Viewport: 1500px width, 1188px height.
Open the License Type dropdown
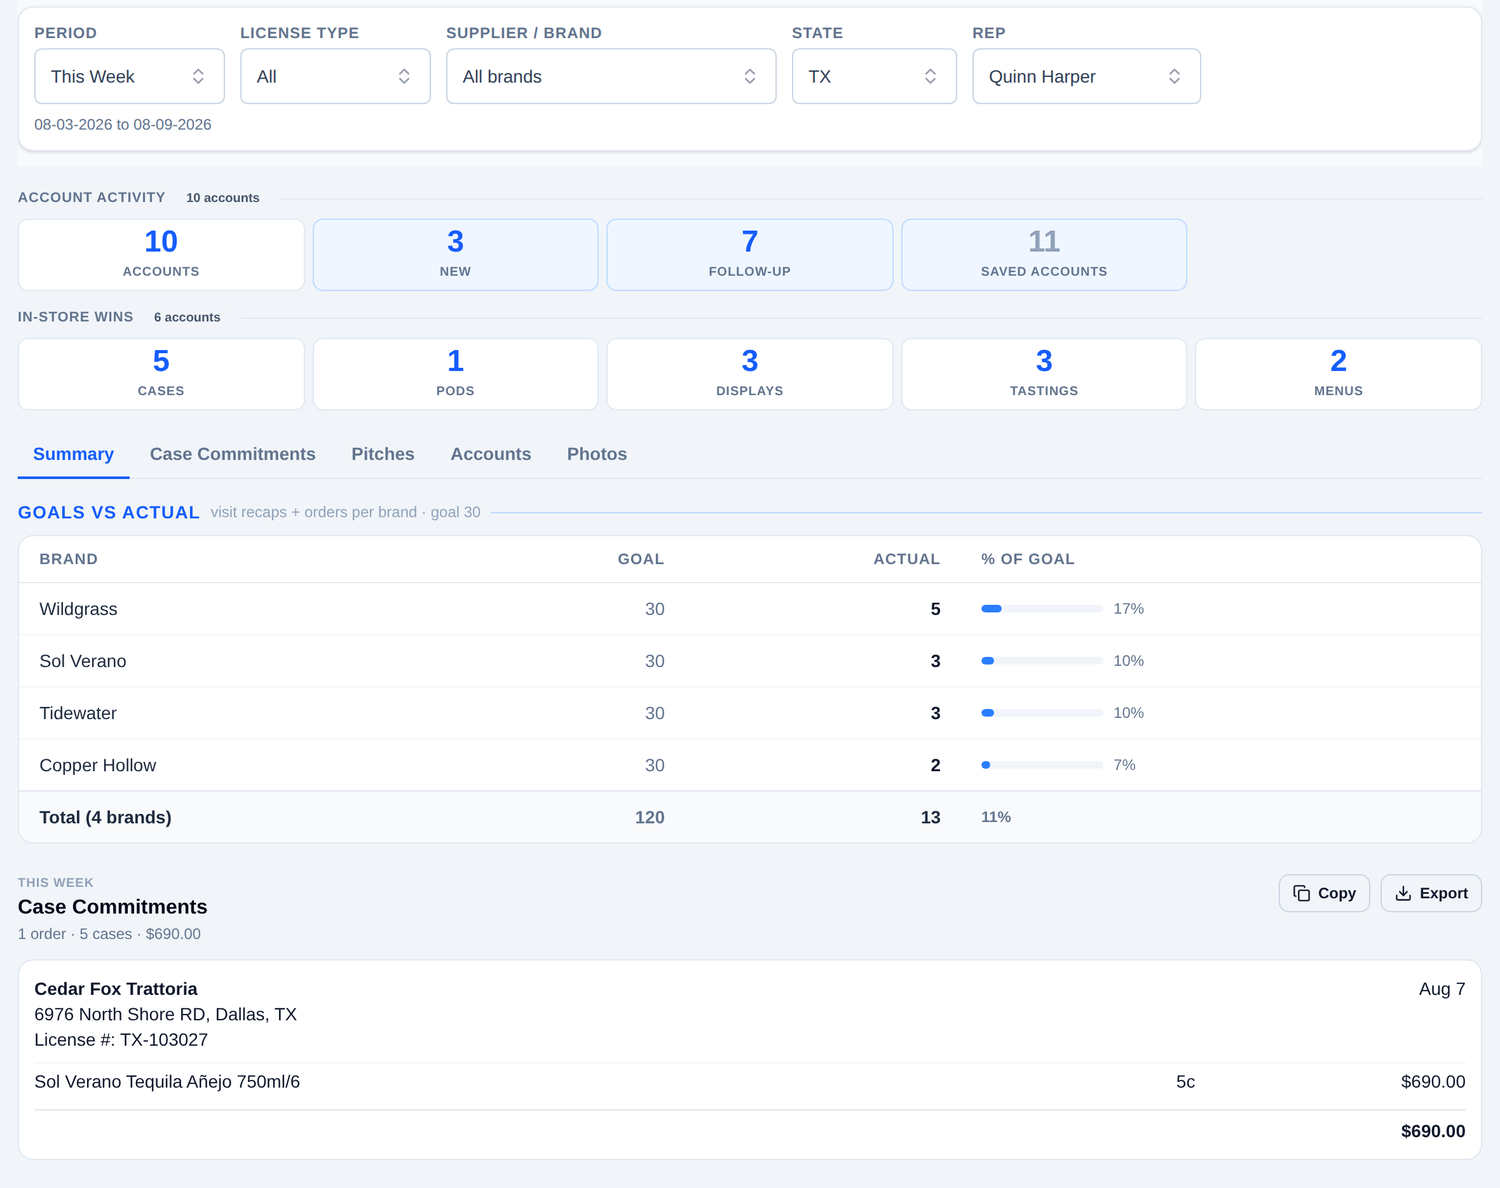[x=335, y=76]
